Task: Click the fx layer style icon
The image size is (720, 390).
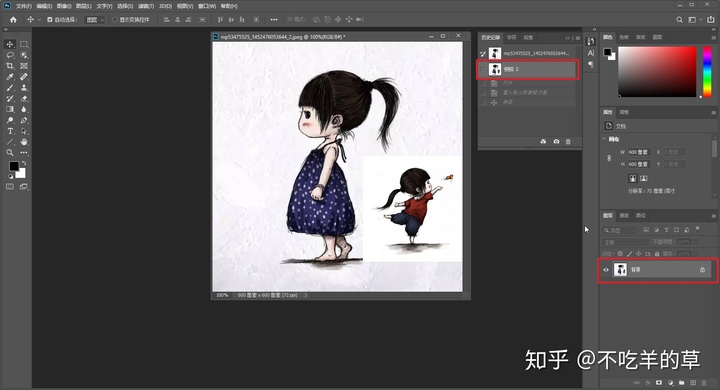Action: click(648, 382)
